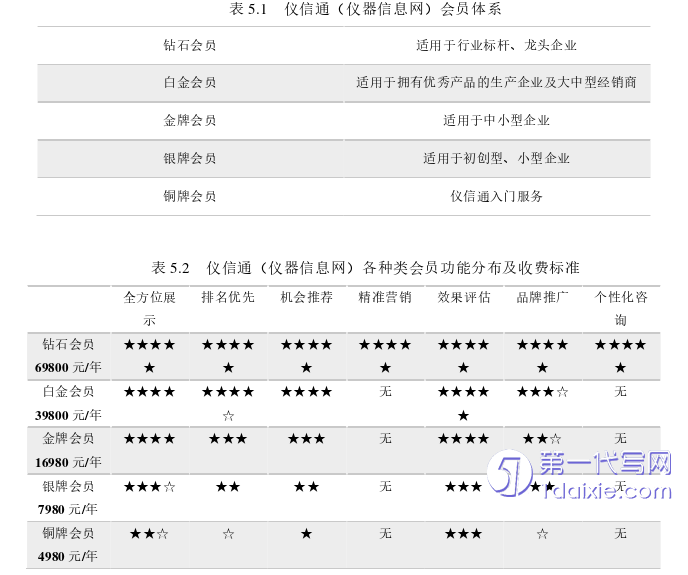Select '银牌会员' beside '适用于初创型、小型企业'

[190, 158]
